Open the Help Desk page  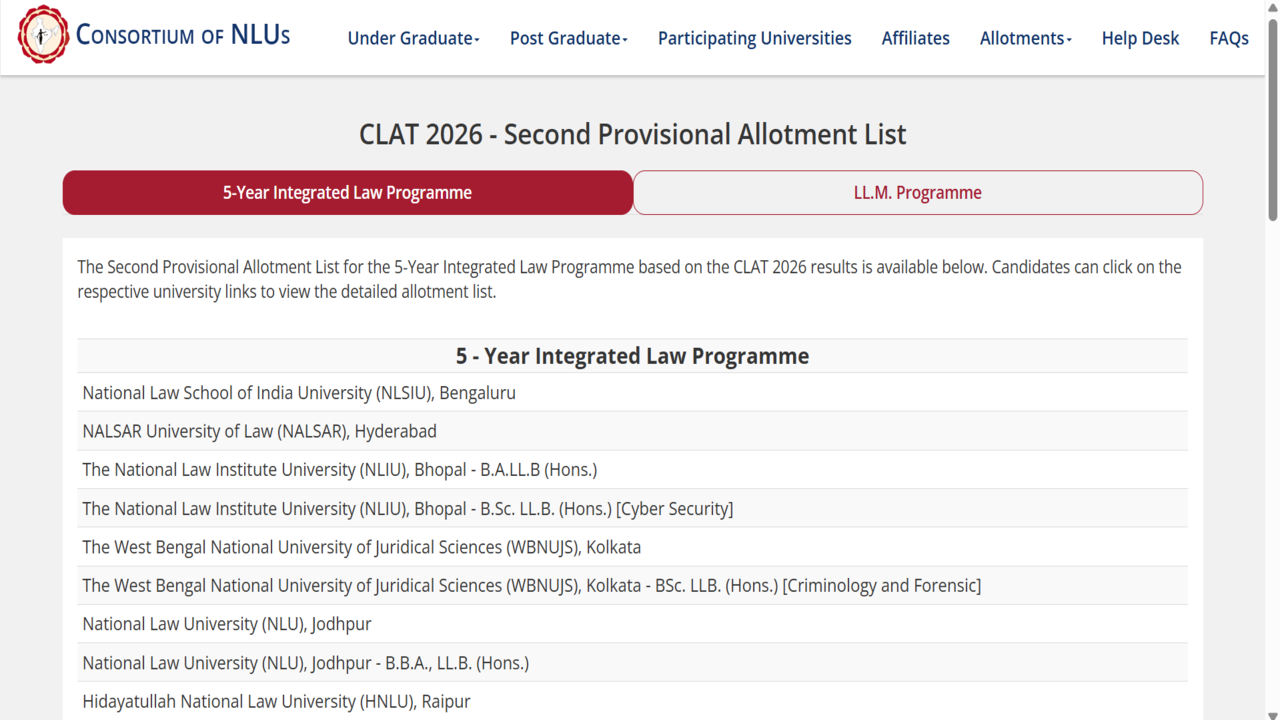pos(1140,38)
